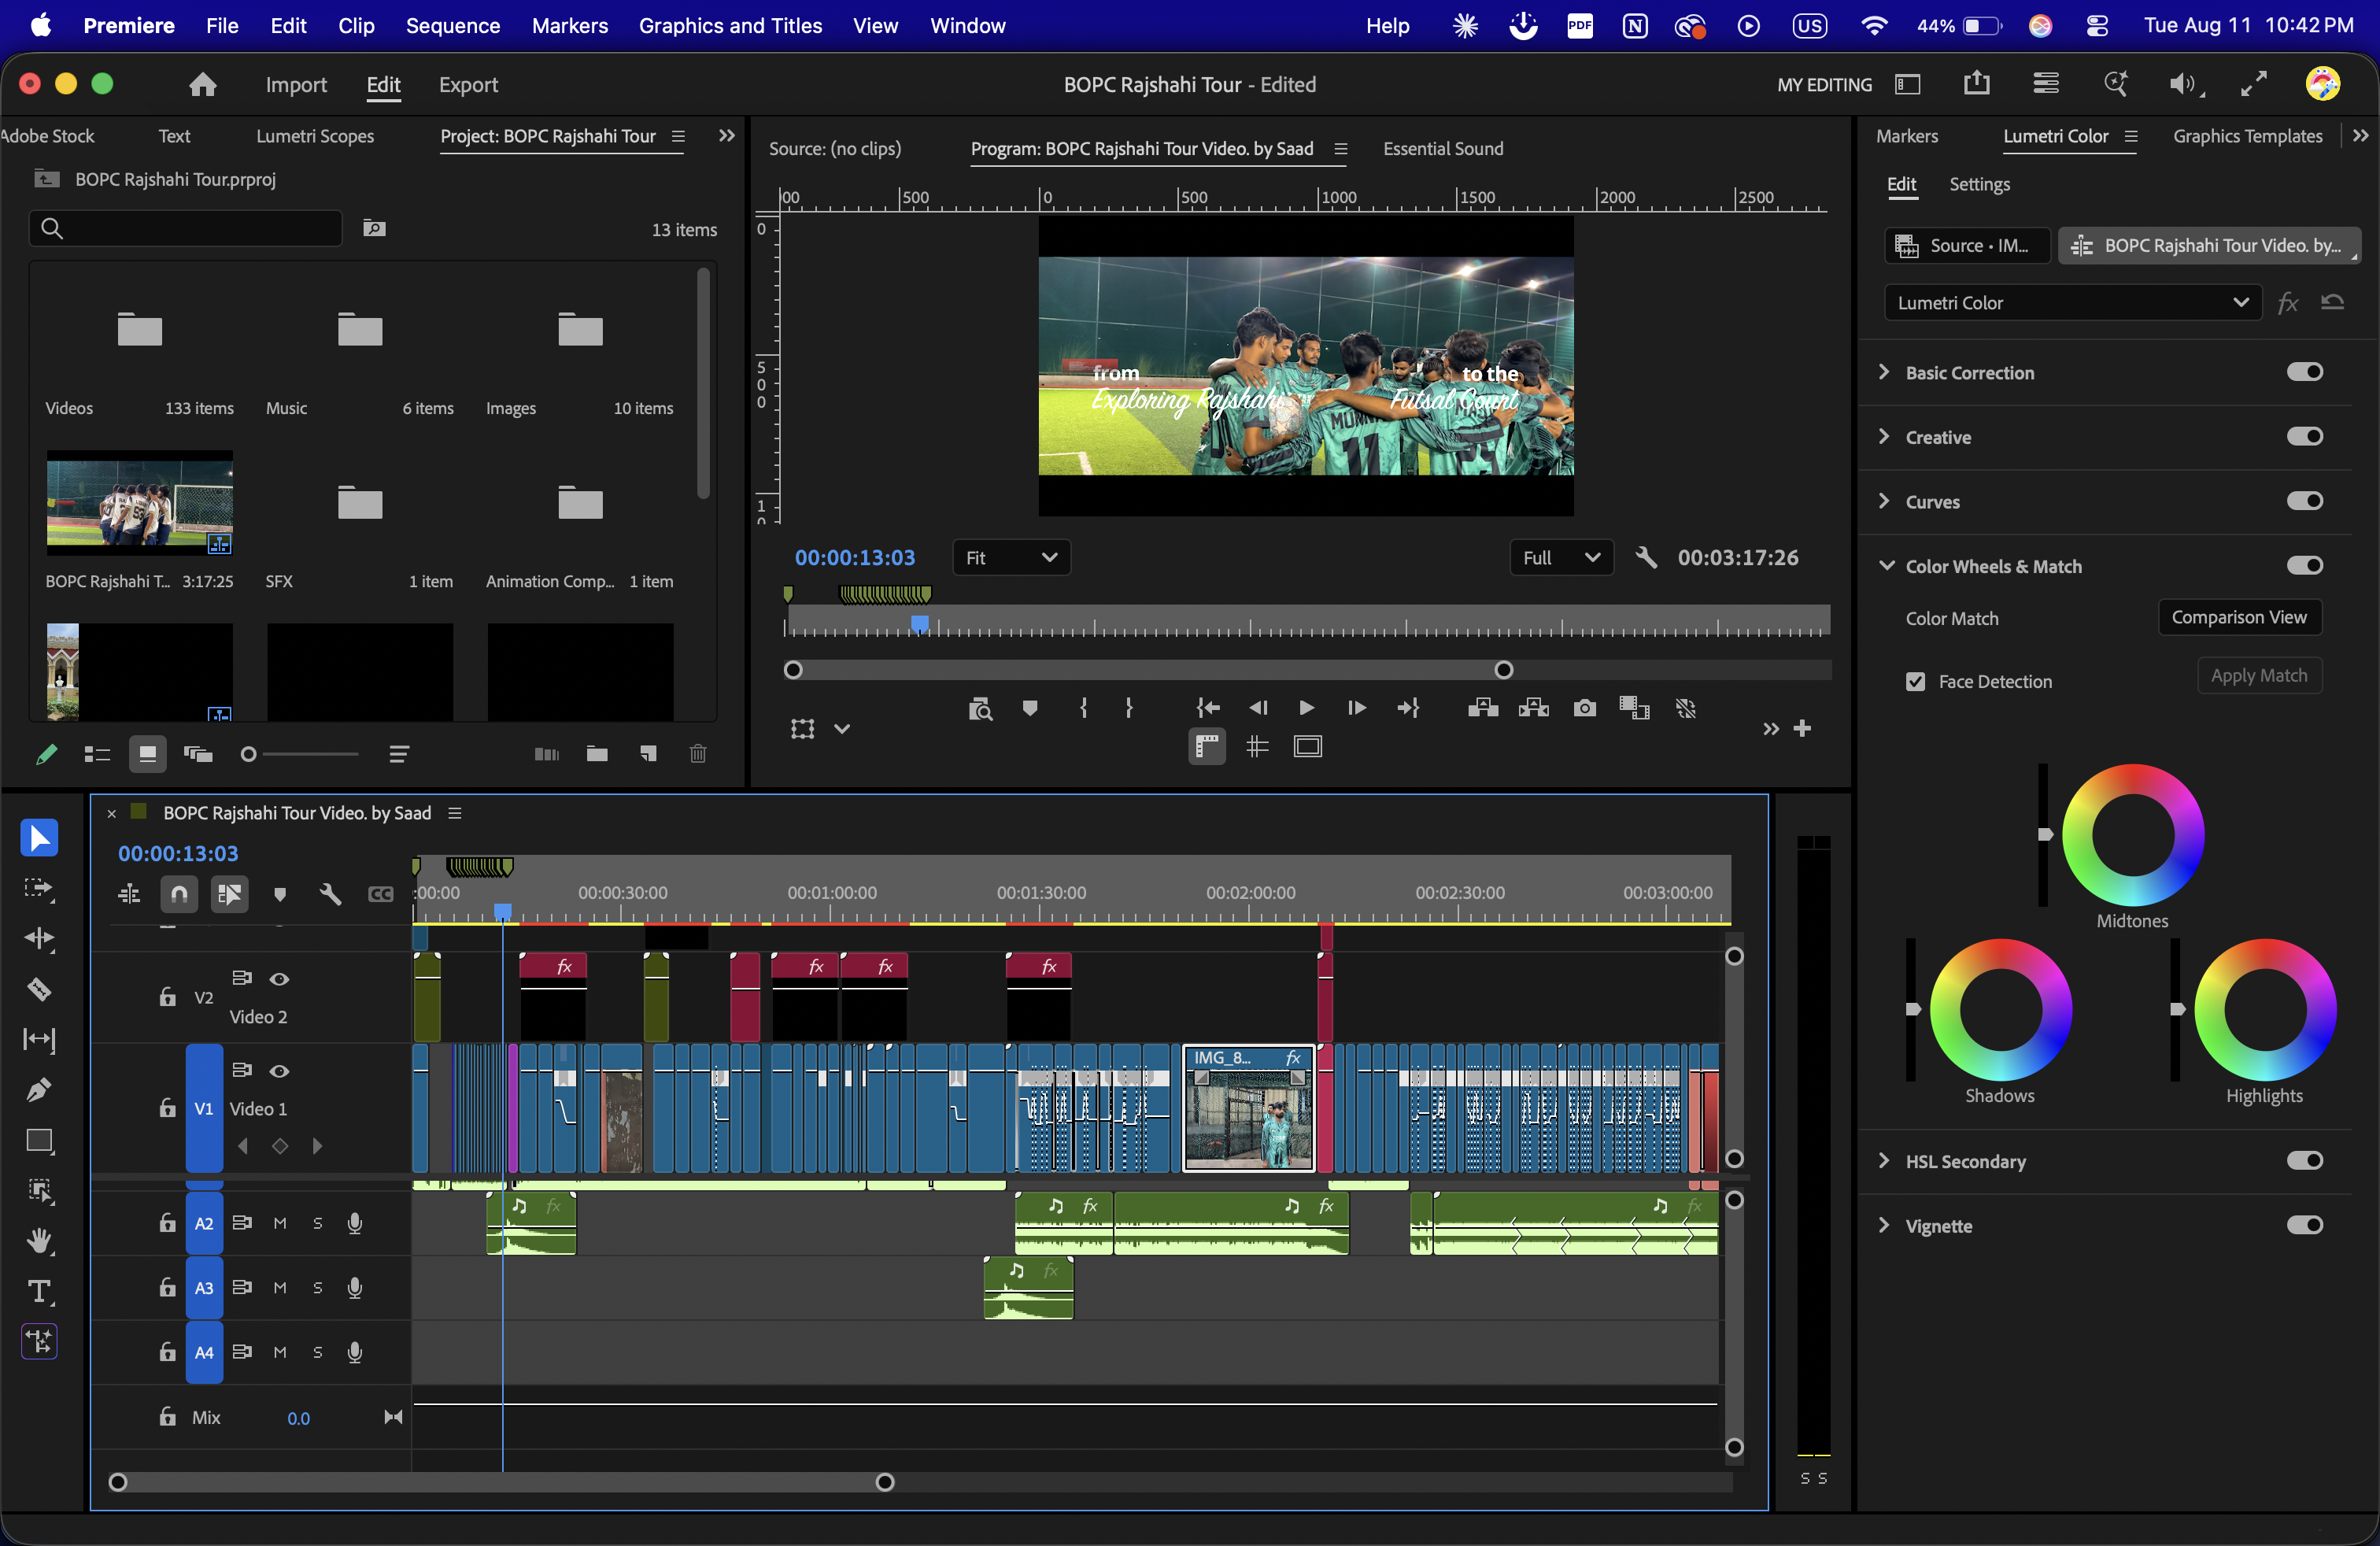
Task: Select the Type tool
Action: (39, 1291)
